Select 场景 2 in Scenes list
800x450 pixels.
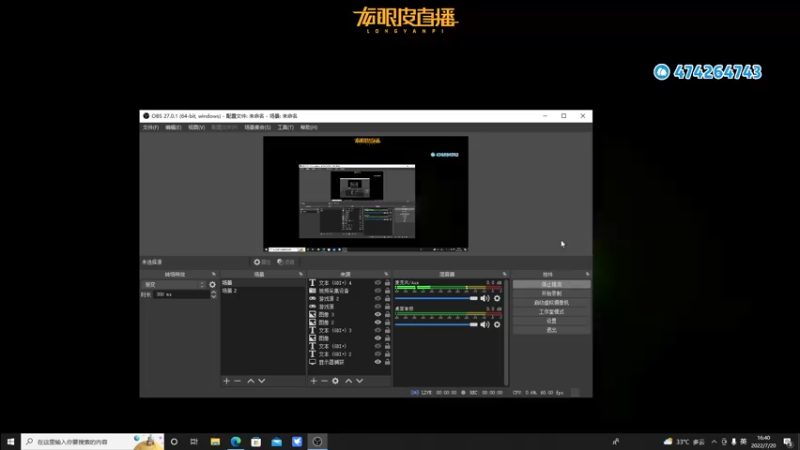(263, 291)
